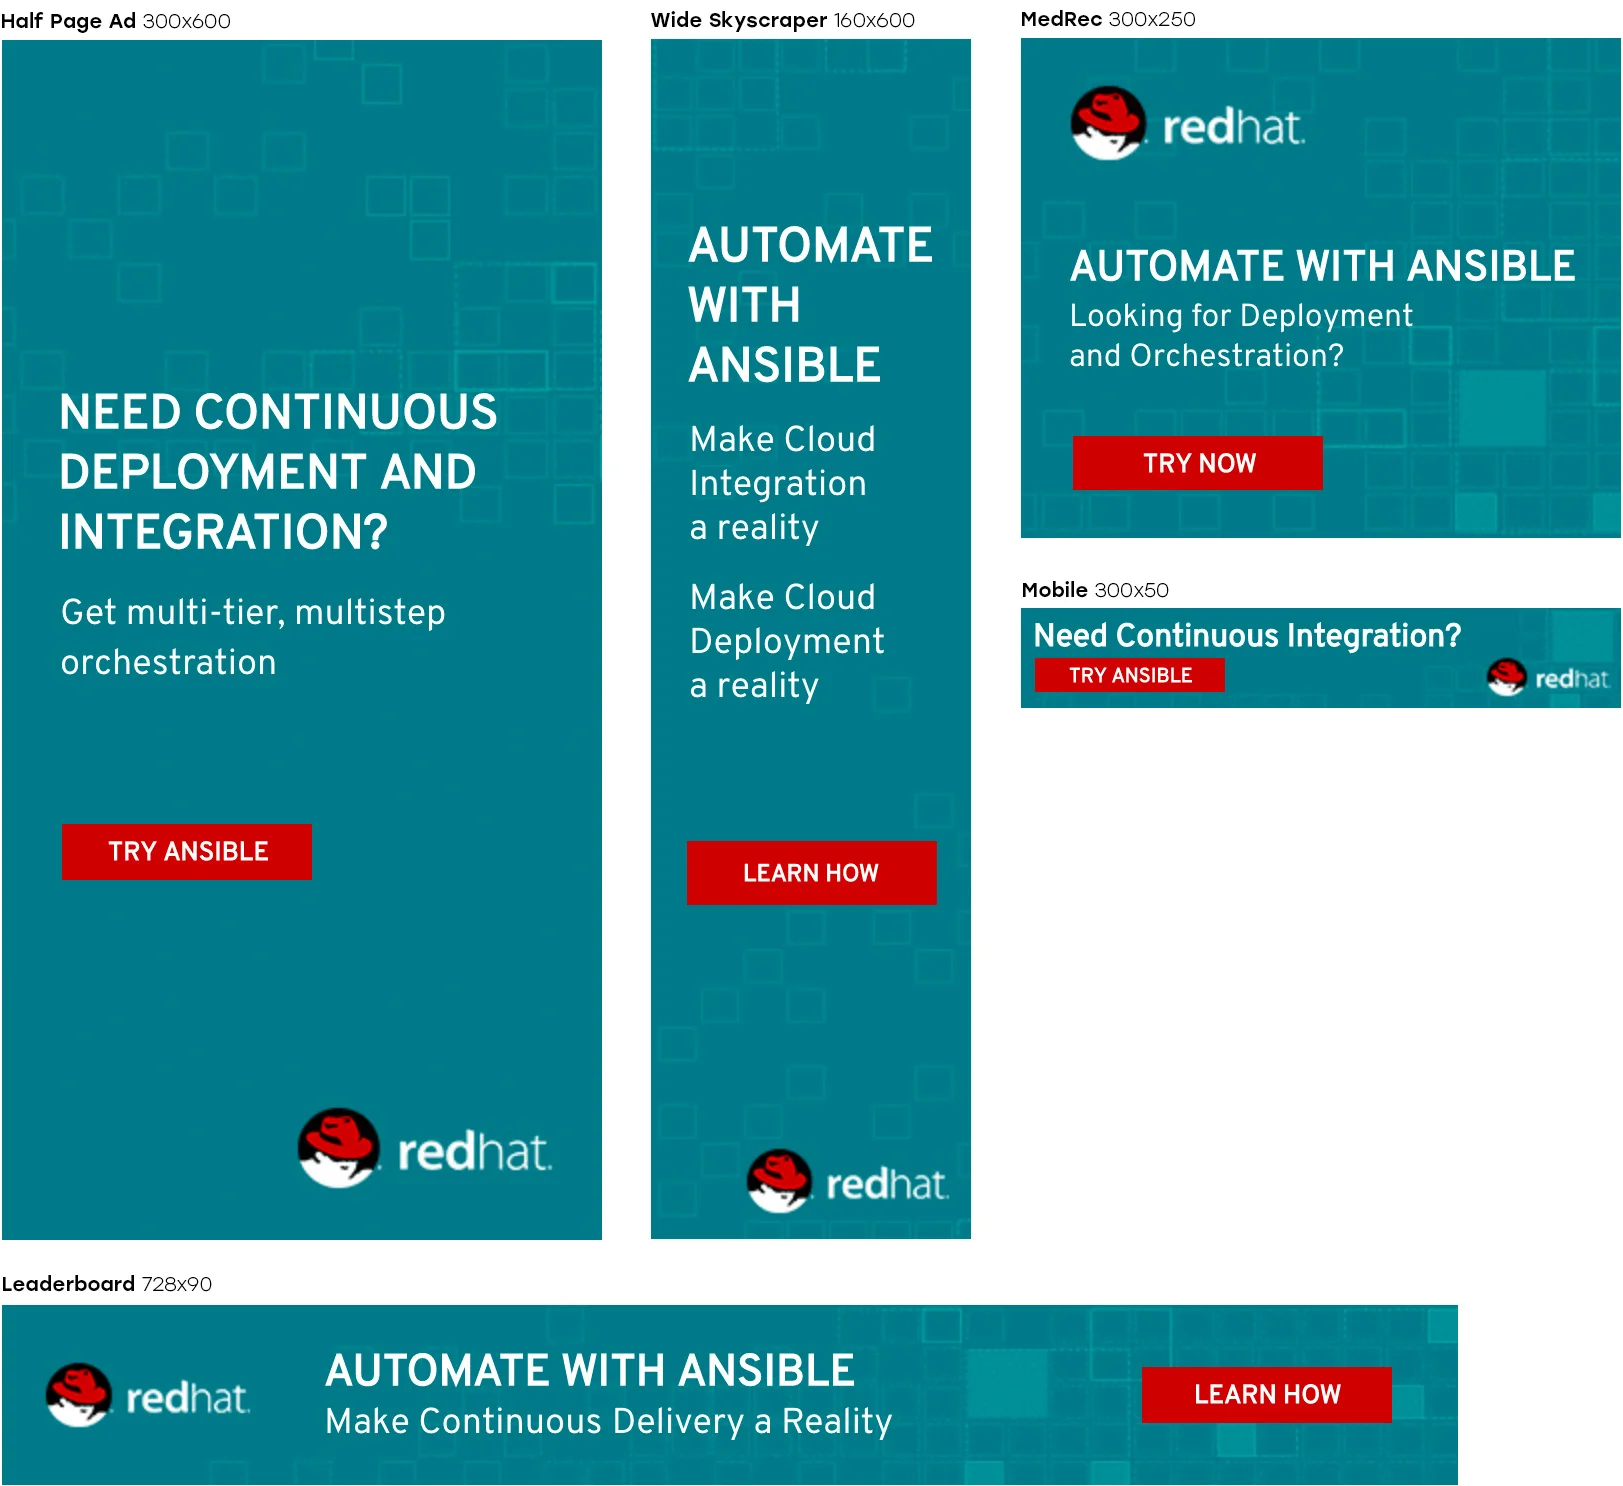Click 'Get multi-tier, multistep orchestration' text

tap(253, 637)
